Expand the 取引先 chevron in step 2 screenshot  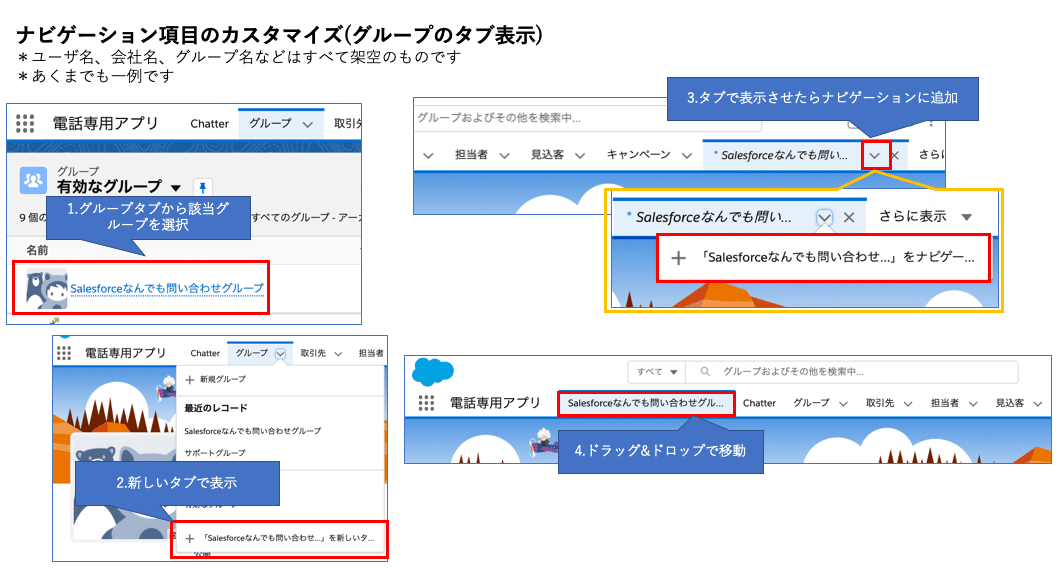(338, 353)
